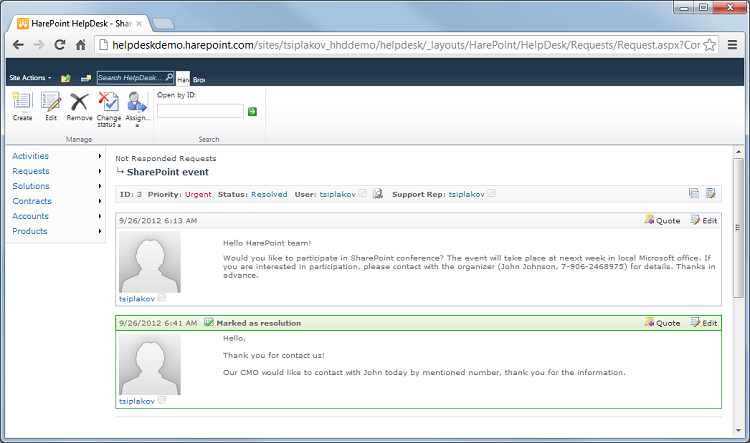Click the tag and notes icon beside the search box

coord(86,78)
